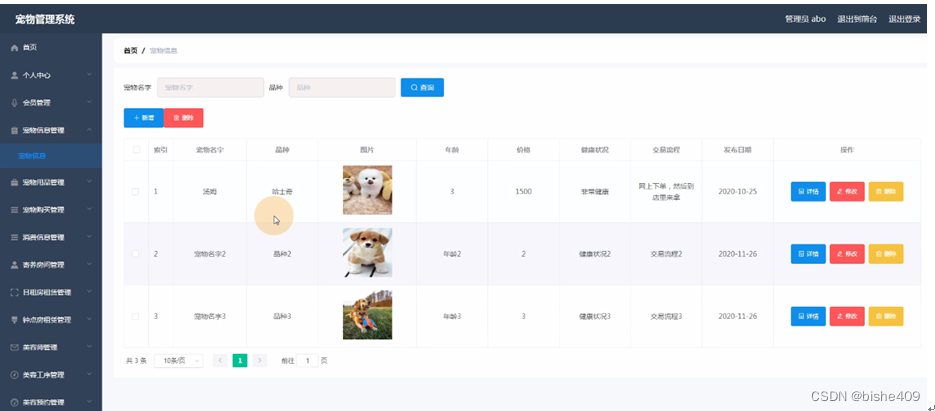Expand the 消费信息管理 chevron
The image size is (935, 411).
(x=89, y=237)
